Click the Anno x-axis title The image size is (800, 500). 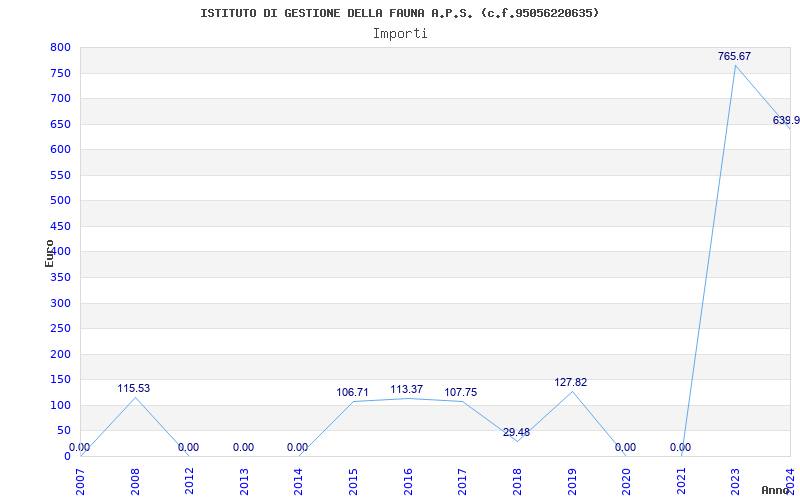click(x=774, y=490)
